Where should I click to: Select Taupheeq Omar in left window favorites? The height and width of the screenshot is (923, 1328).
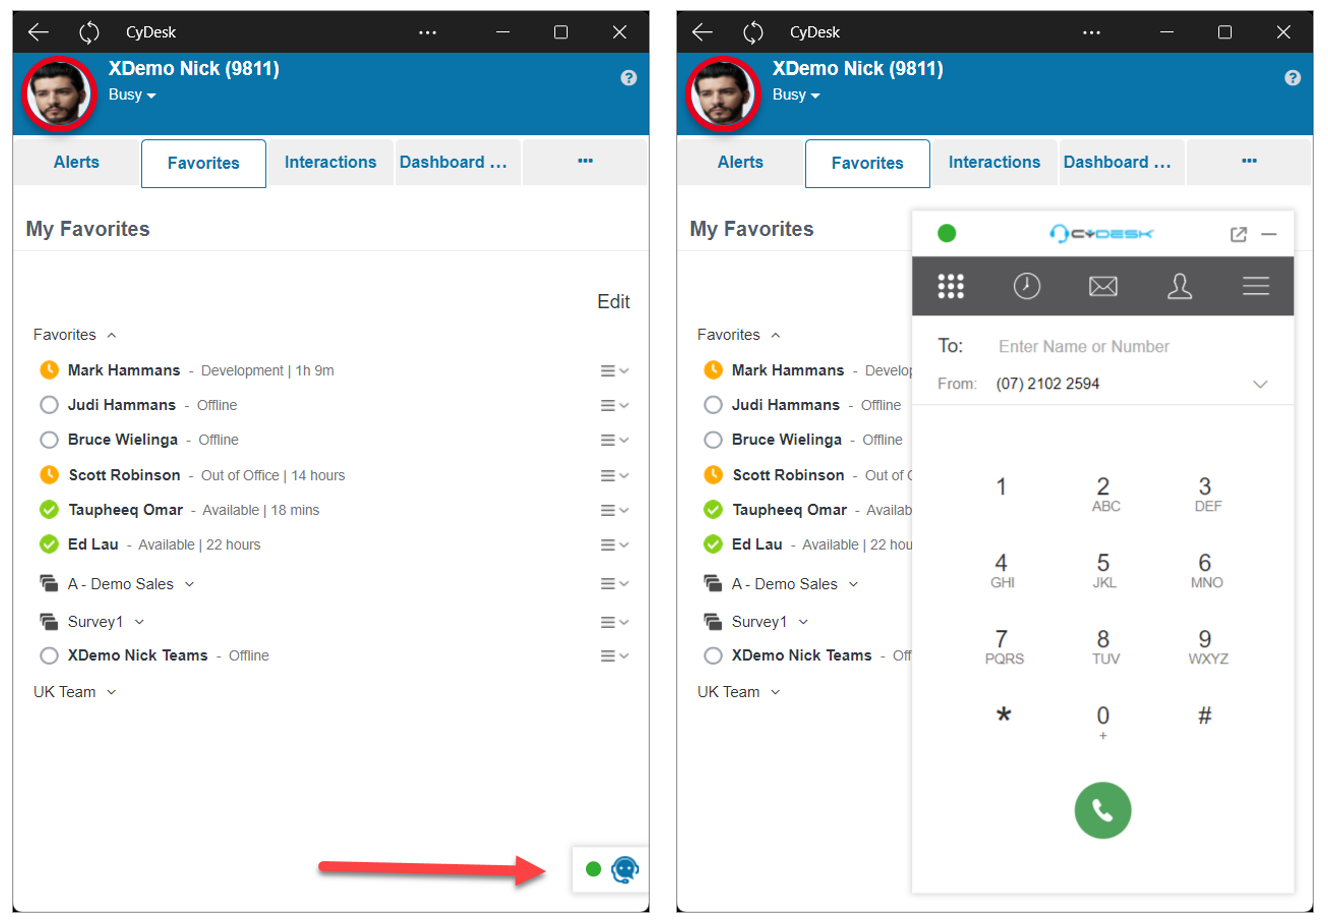(x=126, y=510)
